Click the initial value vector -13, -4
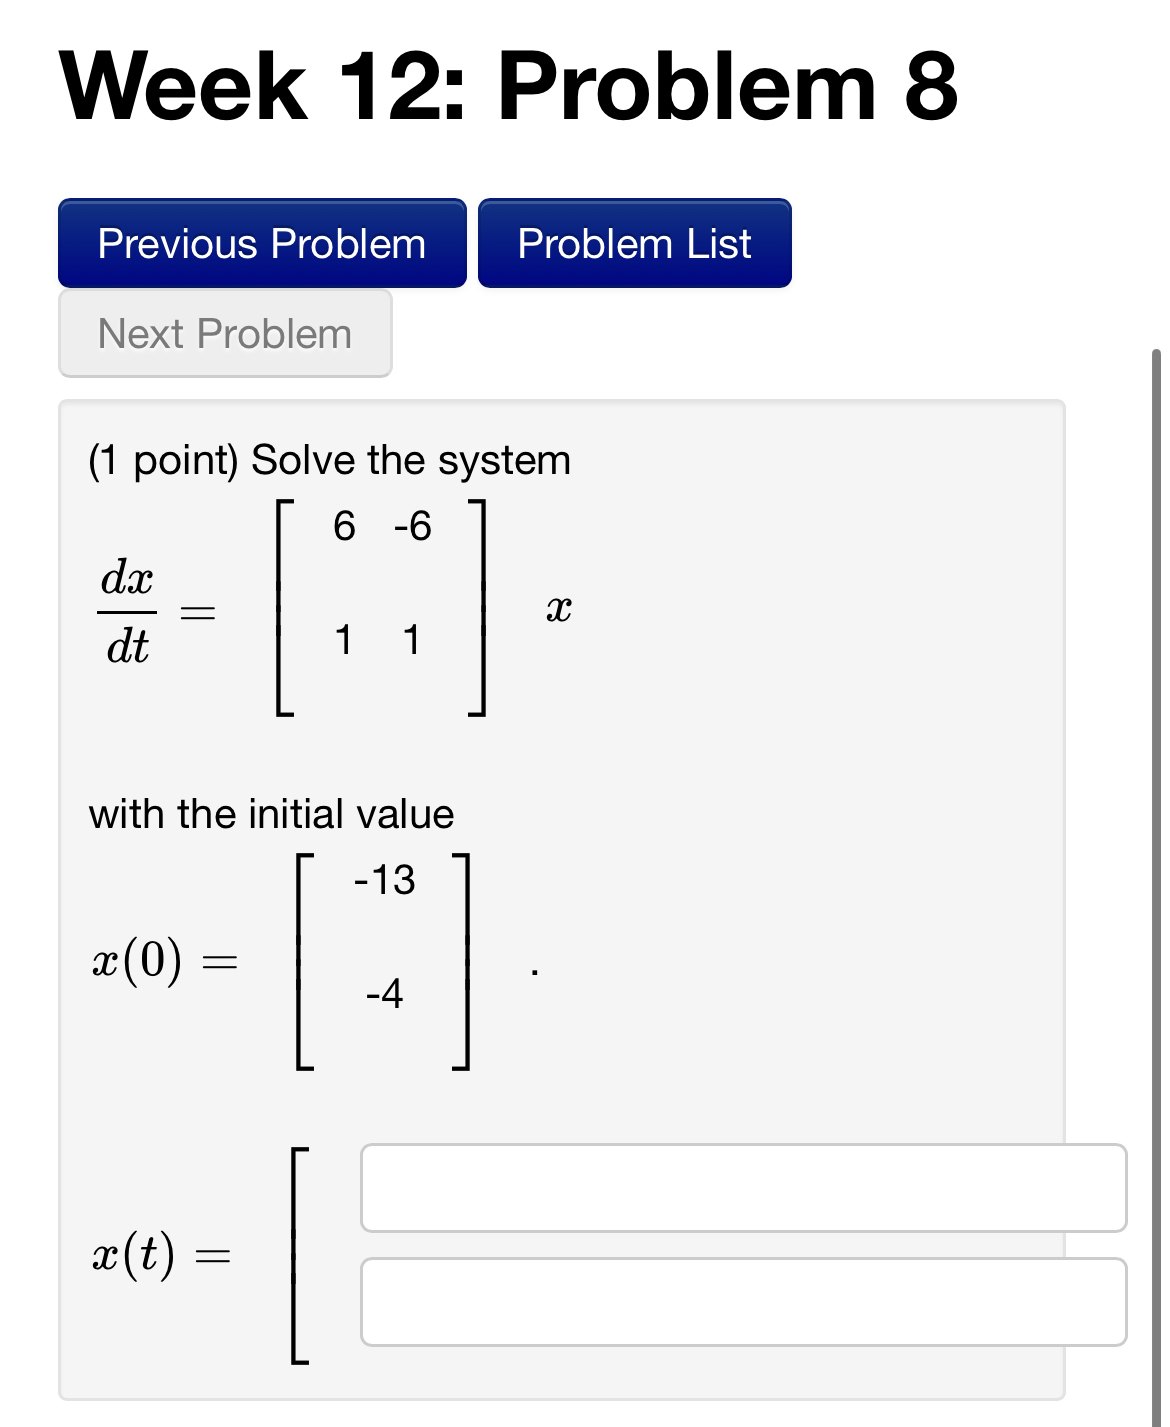This screenshot has height=1427, width=1170. tap(383, 961)
